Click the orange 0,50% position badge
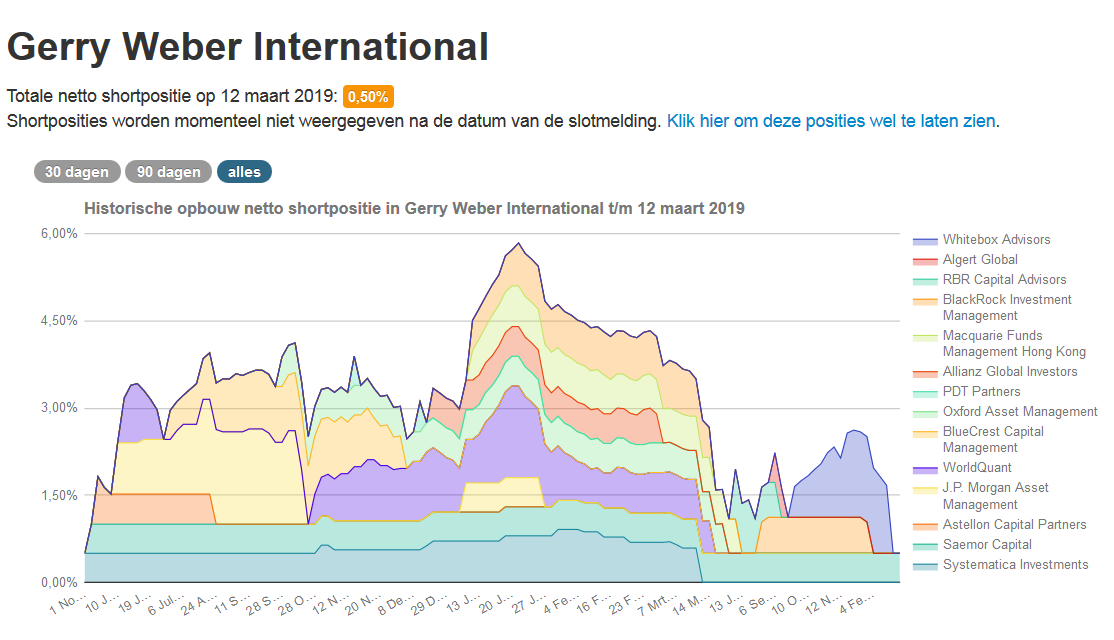This screenshot has height=640, width=1114. tap(368, 97)
